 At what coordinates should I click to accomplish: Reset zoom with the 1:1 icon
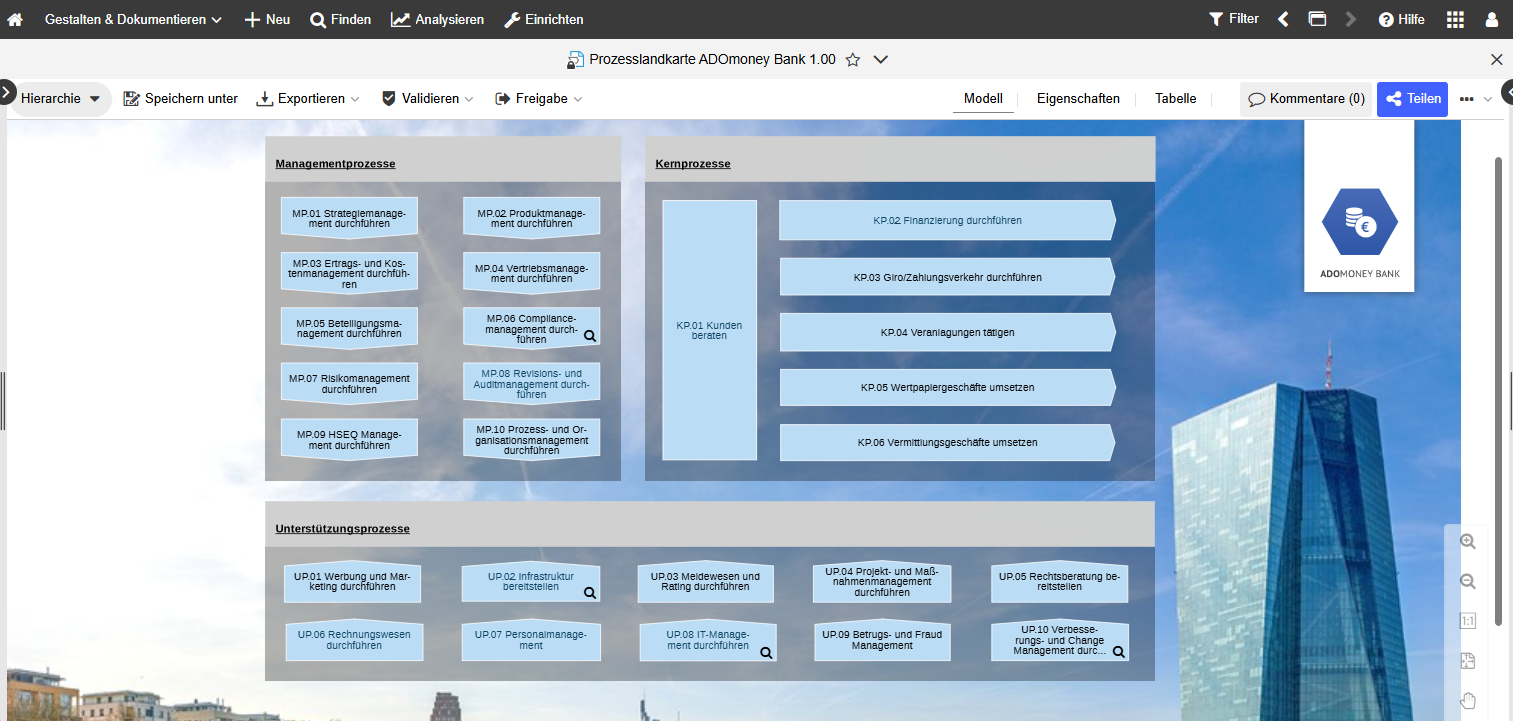coord(1468,621)
